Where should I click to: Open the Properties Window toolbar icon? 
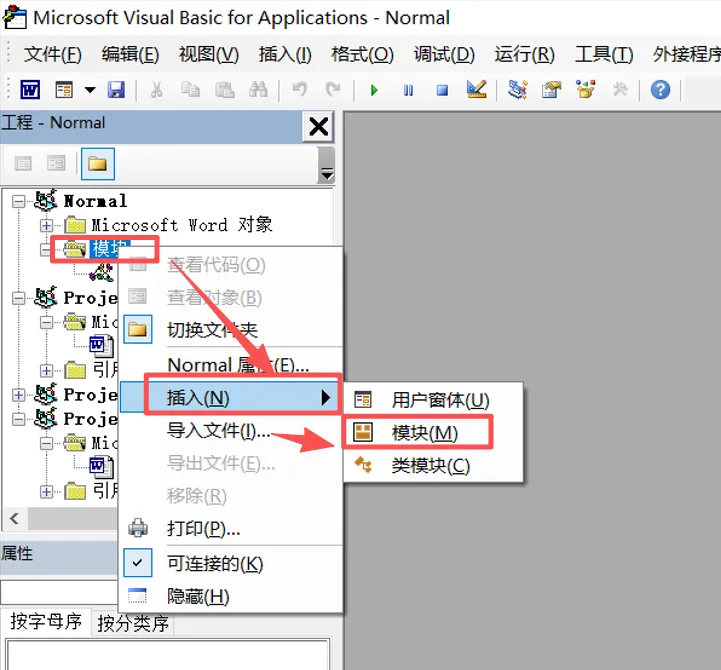[551, 89]
